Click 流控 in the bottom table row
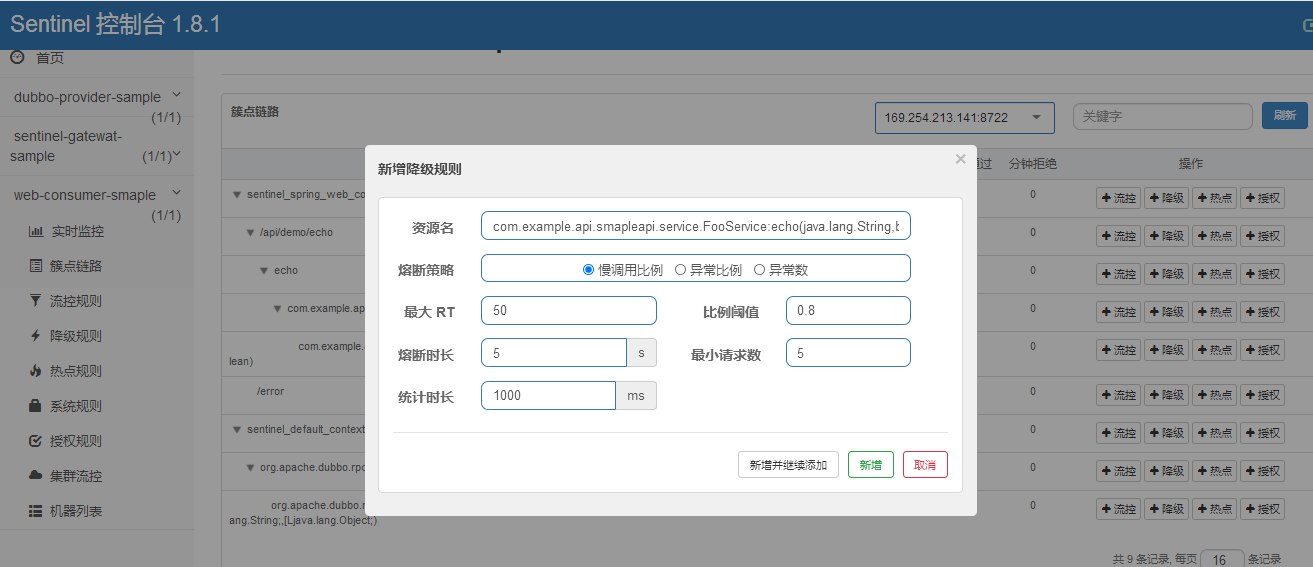The height and width of the screenshot is (567, 1313). pyautogui.click(x=1119, y=509)
